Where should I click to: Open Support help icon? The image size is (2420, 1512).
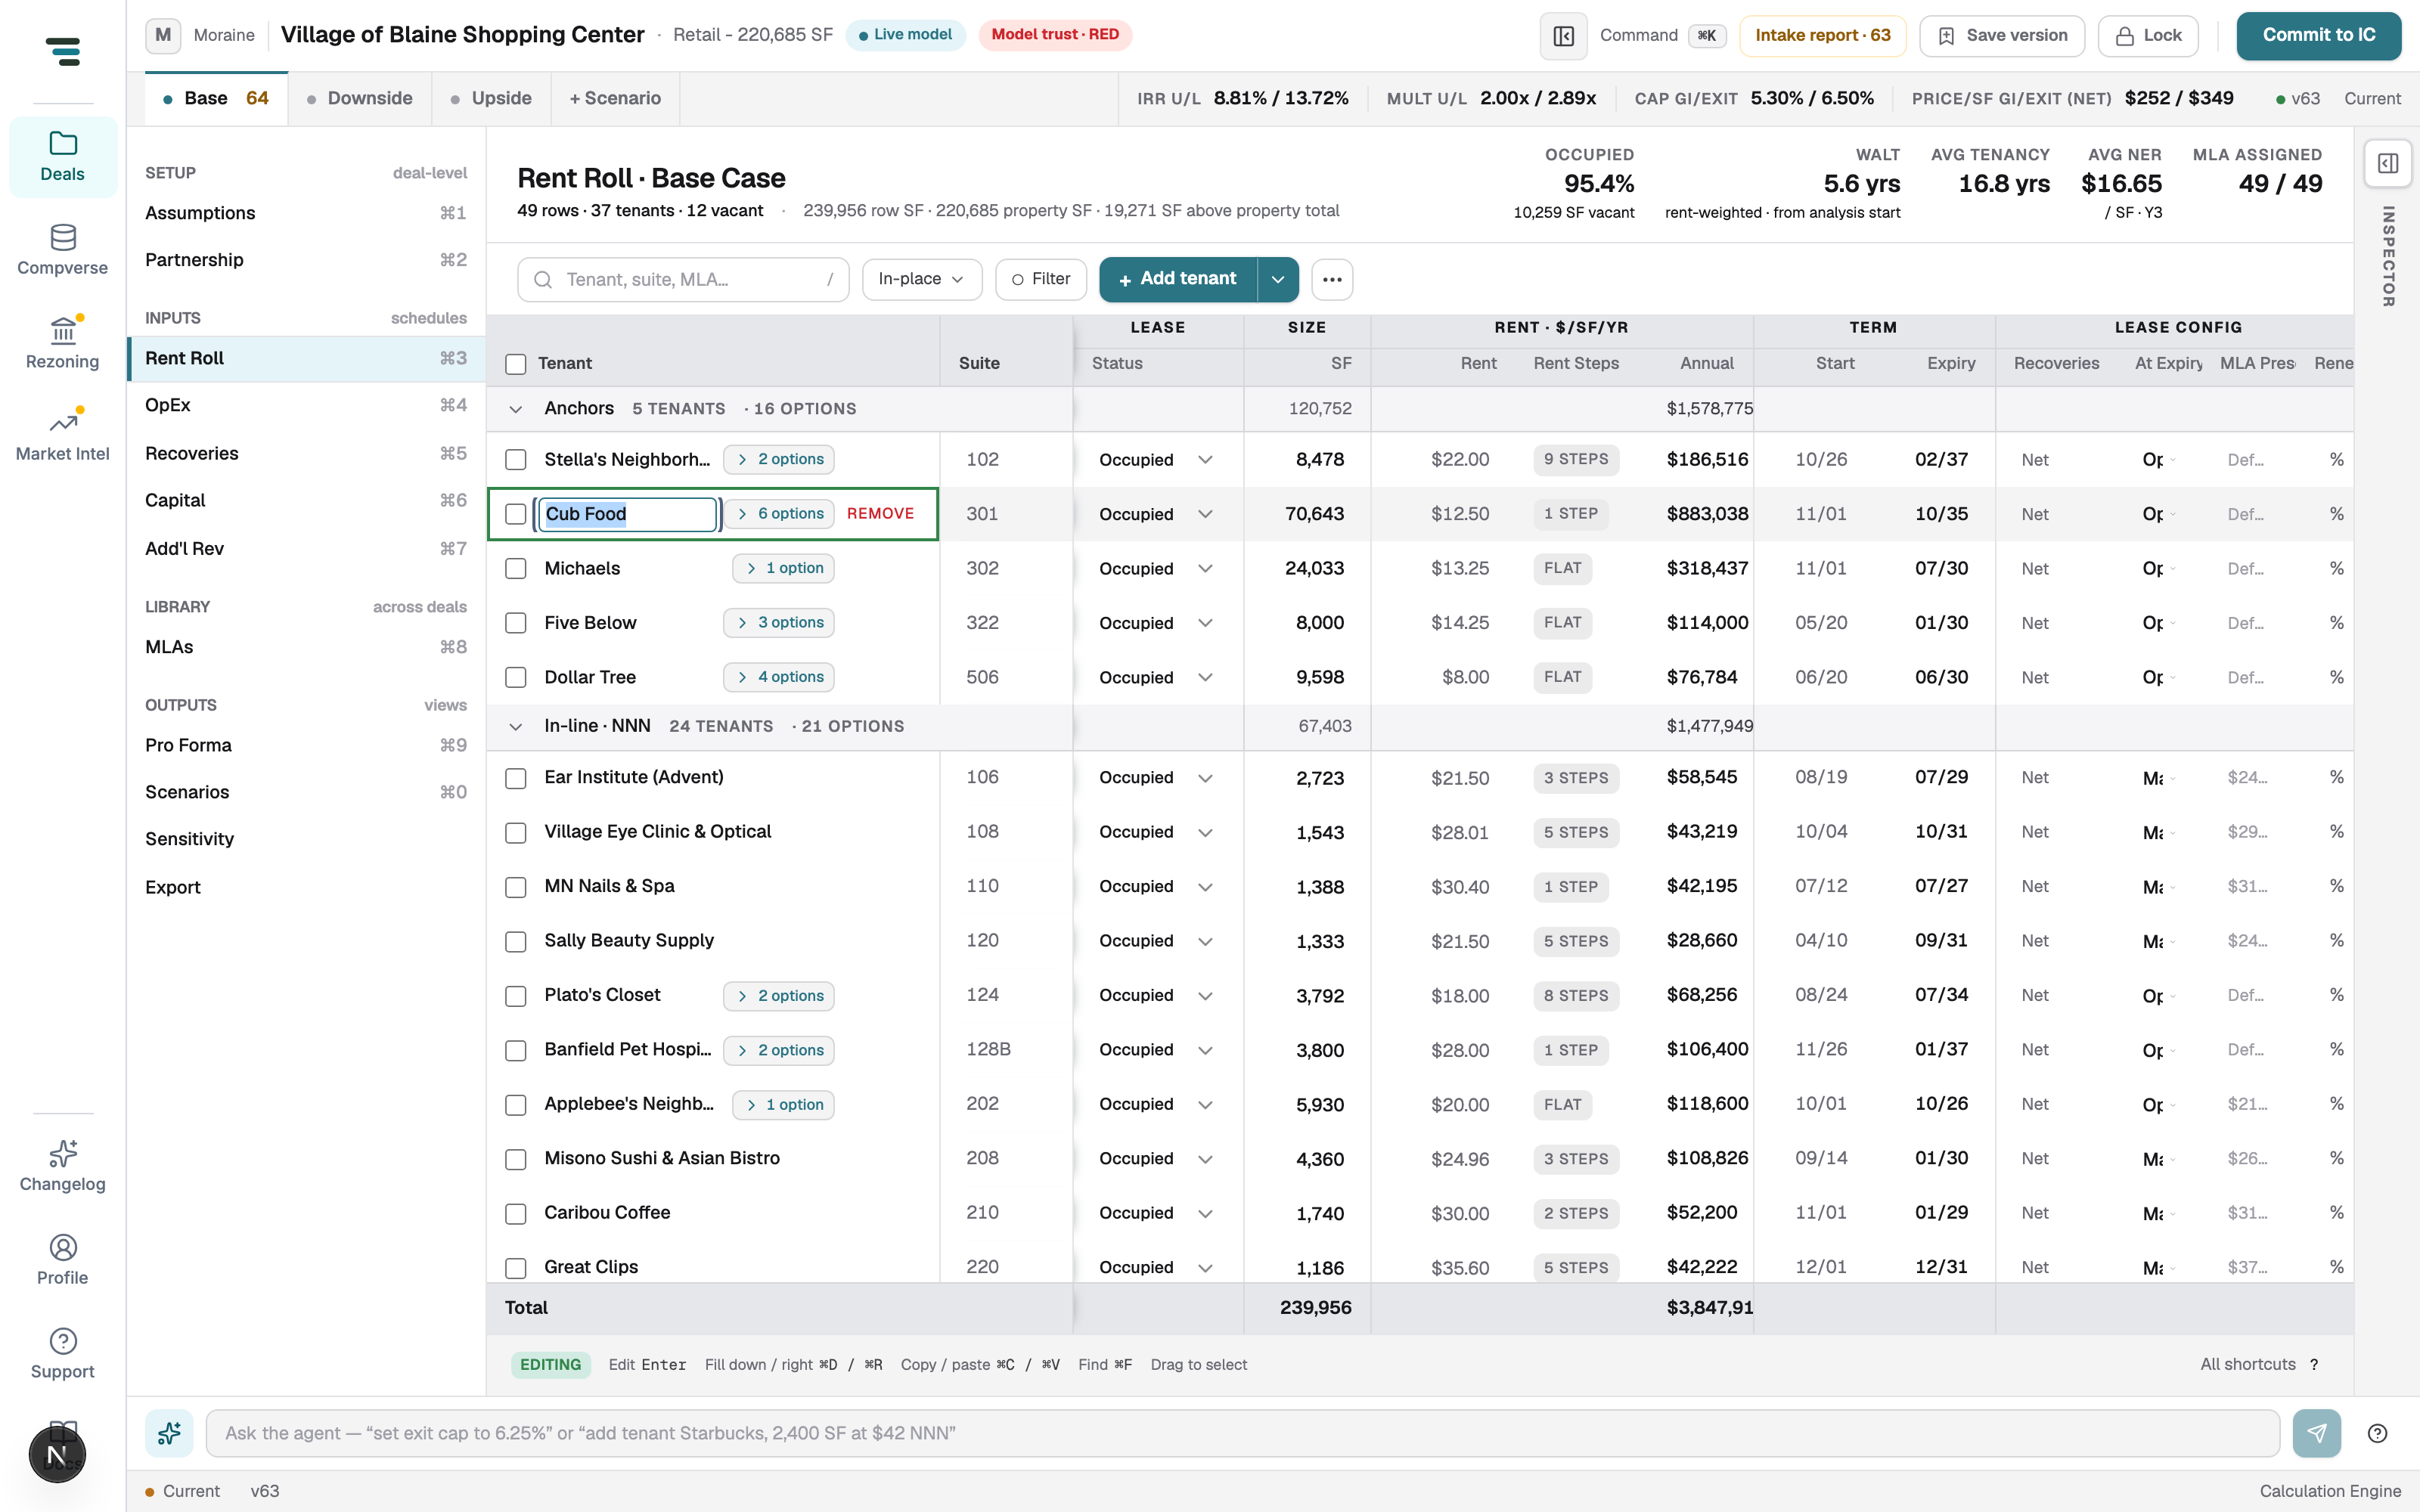point(62,1341)
